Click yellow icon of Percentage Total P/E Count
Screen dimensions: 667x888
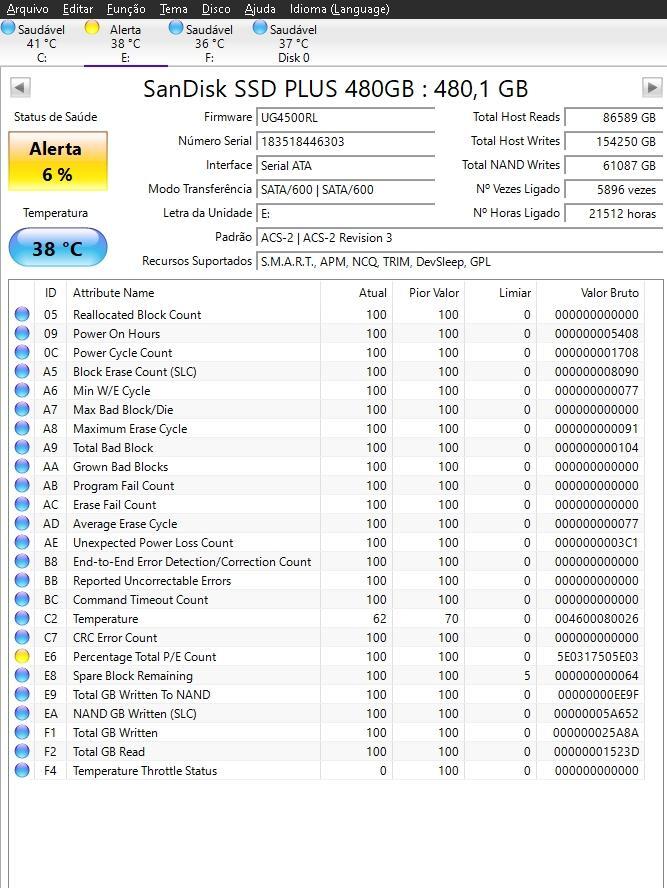tap(22, 656)
